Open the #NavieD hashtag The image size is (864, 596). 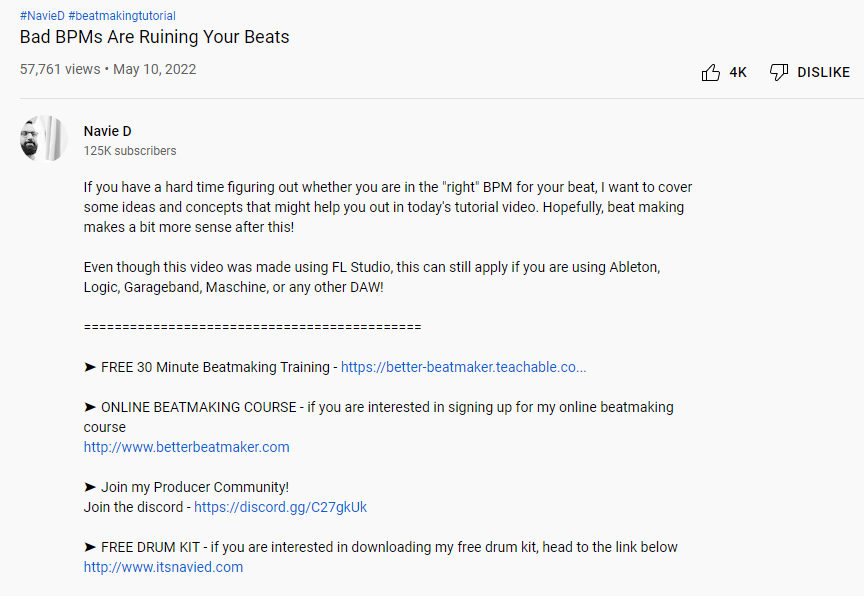pos(42,16)
